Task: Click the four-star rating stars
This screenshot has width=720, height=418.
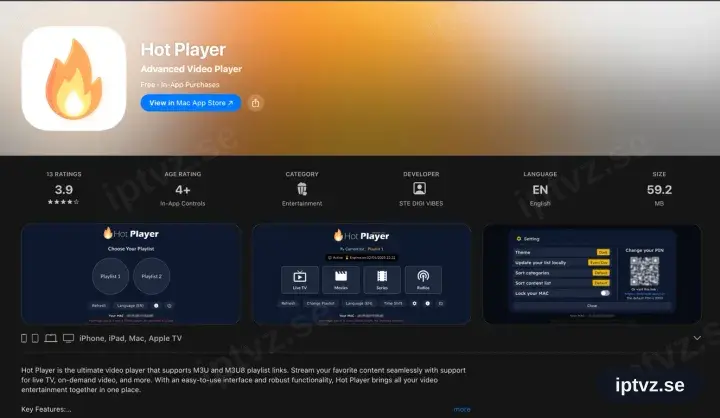Action: pos(63,202)
